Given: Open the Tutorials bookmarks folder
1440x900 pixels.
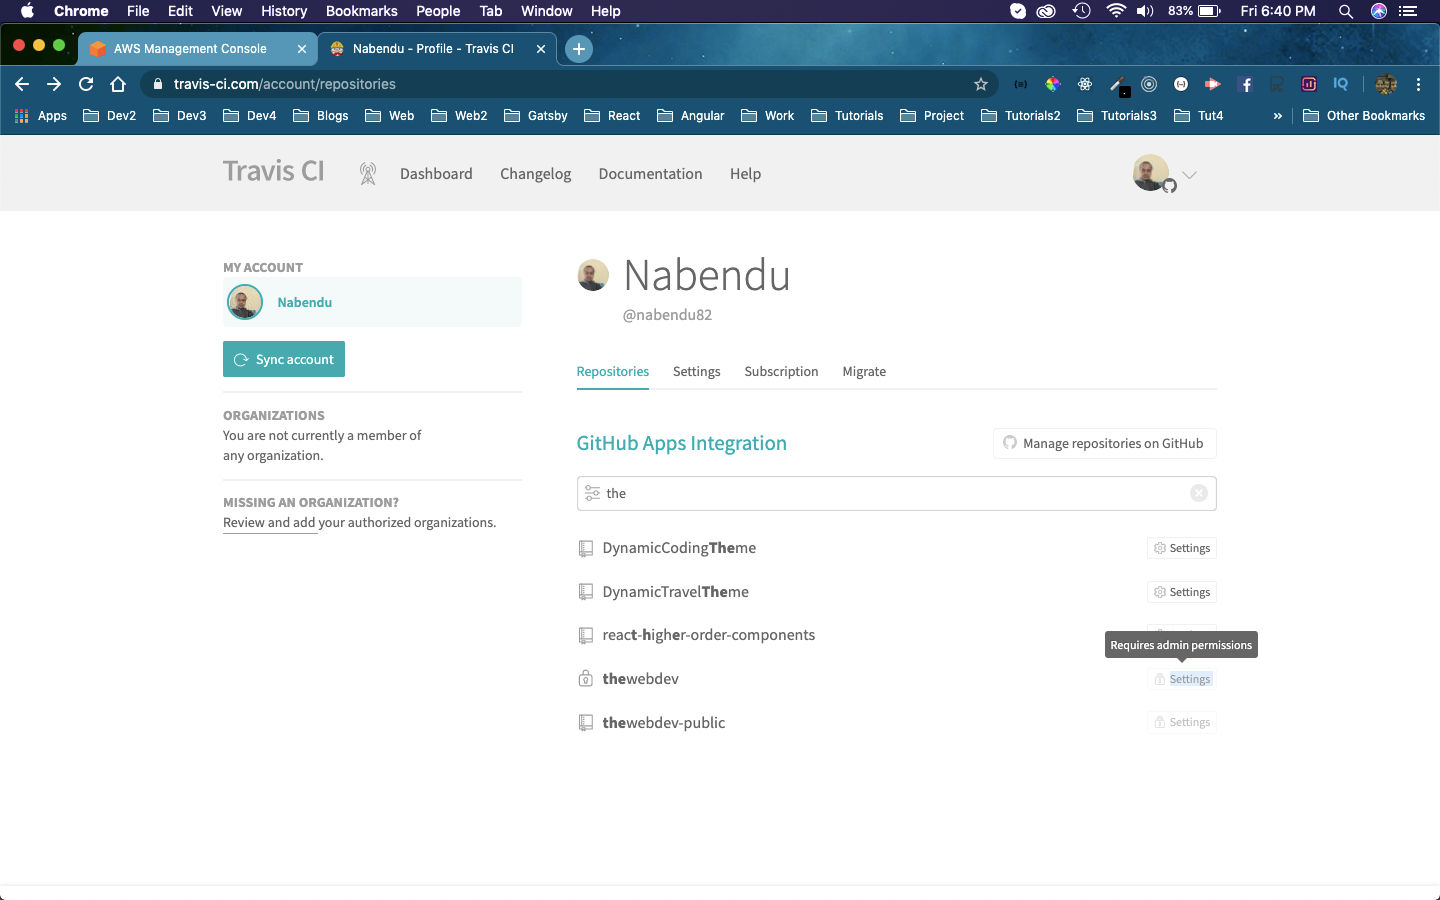Looking at the screenshot, I should [x=847, y=116].
